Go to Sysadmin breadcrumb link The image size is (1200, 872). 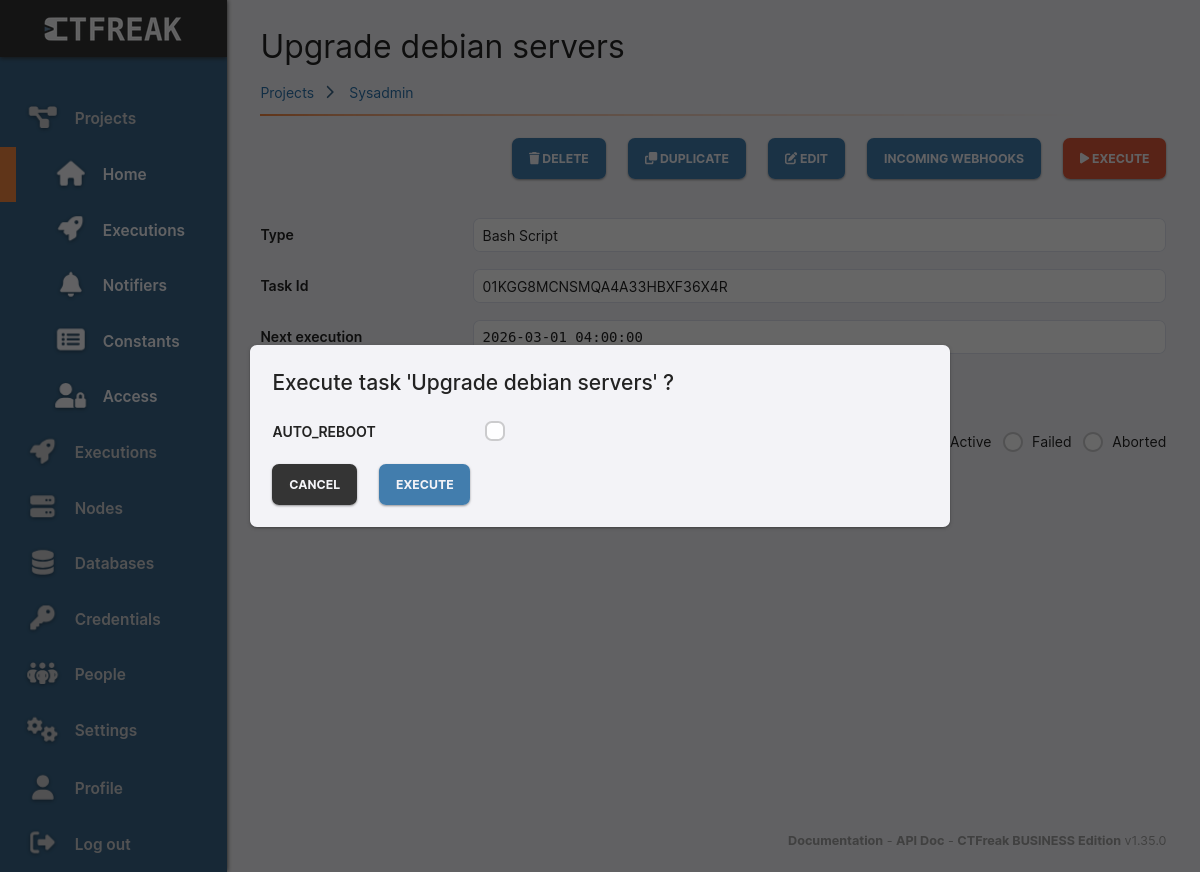[x=381, y=93]
